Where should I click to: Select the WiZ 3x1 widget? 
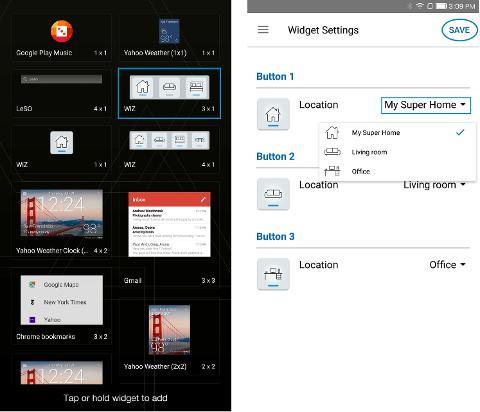169,93
